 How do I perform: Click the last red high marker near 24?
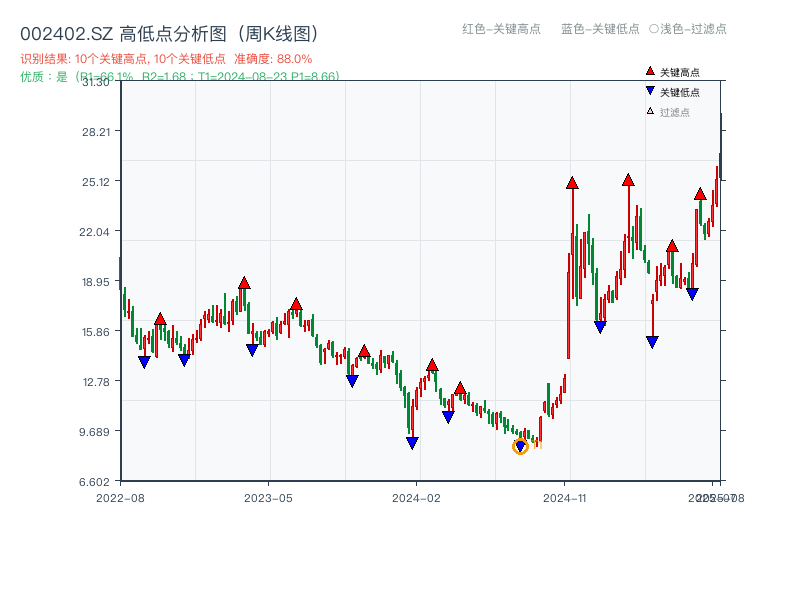[700, 194]
